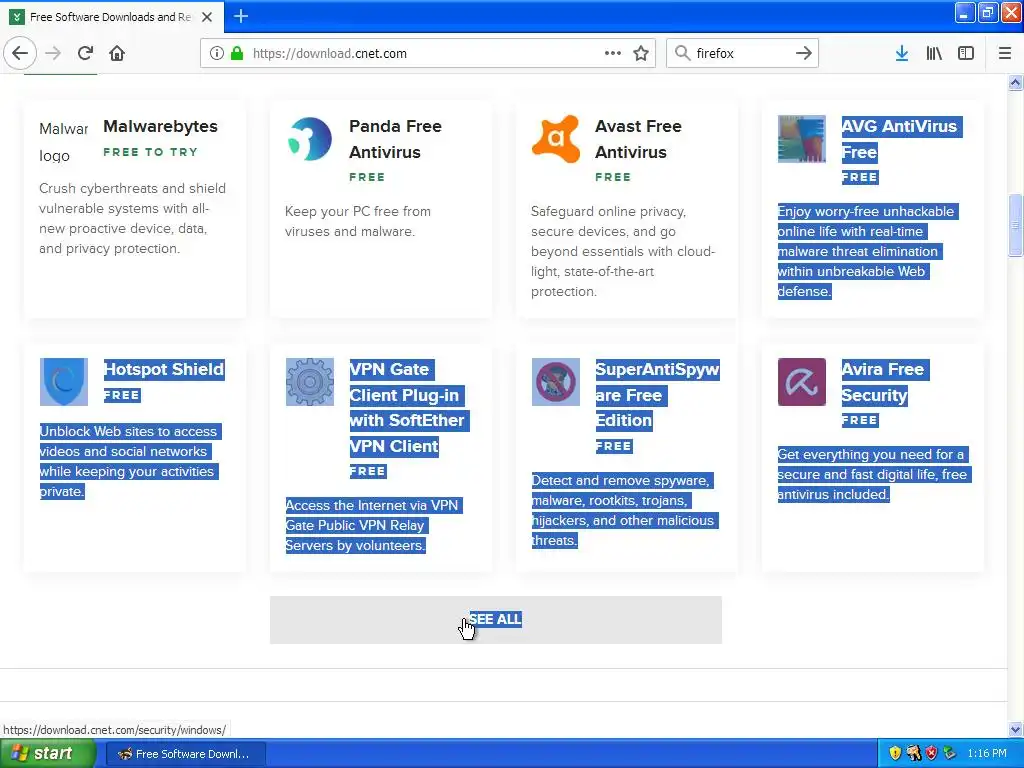
Task: Close the Free Software Downloads tab
Action: pyautogui.click(x=207, y=17)
